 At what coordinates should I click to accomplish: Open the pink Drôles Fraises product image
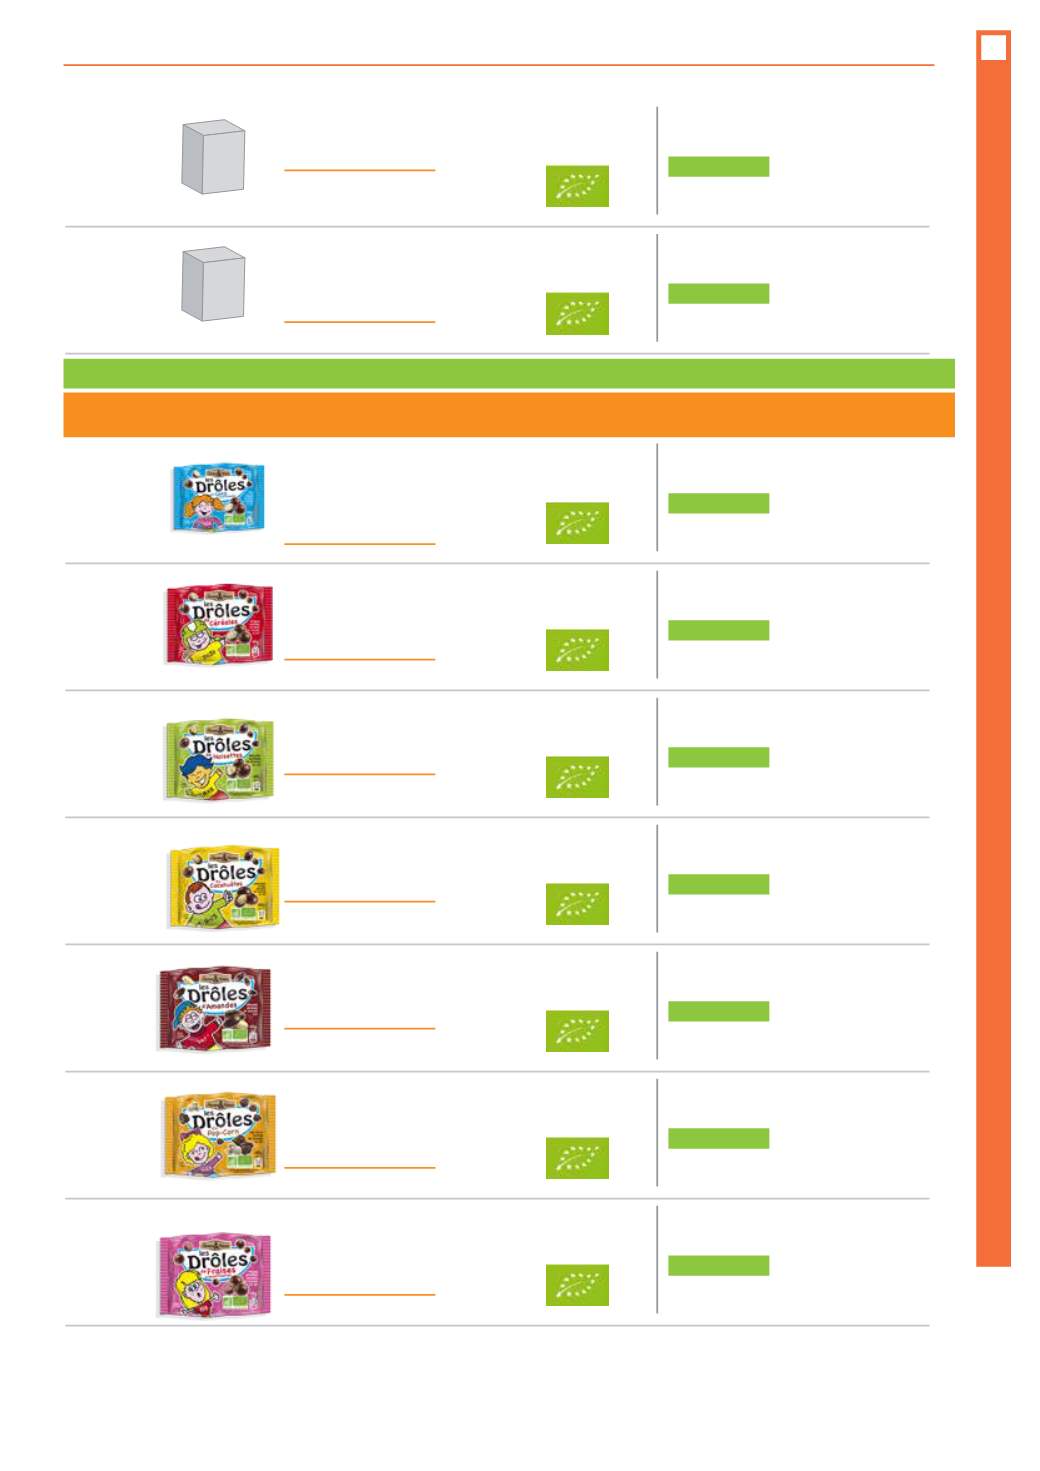tap(215, 1274)
